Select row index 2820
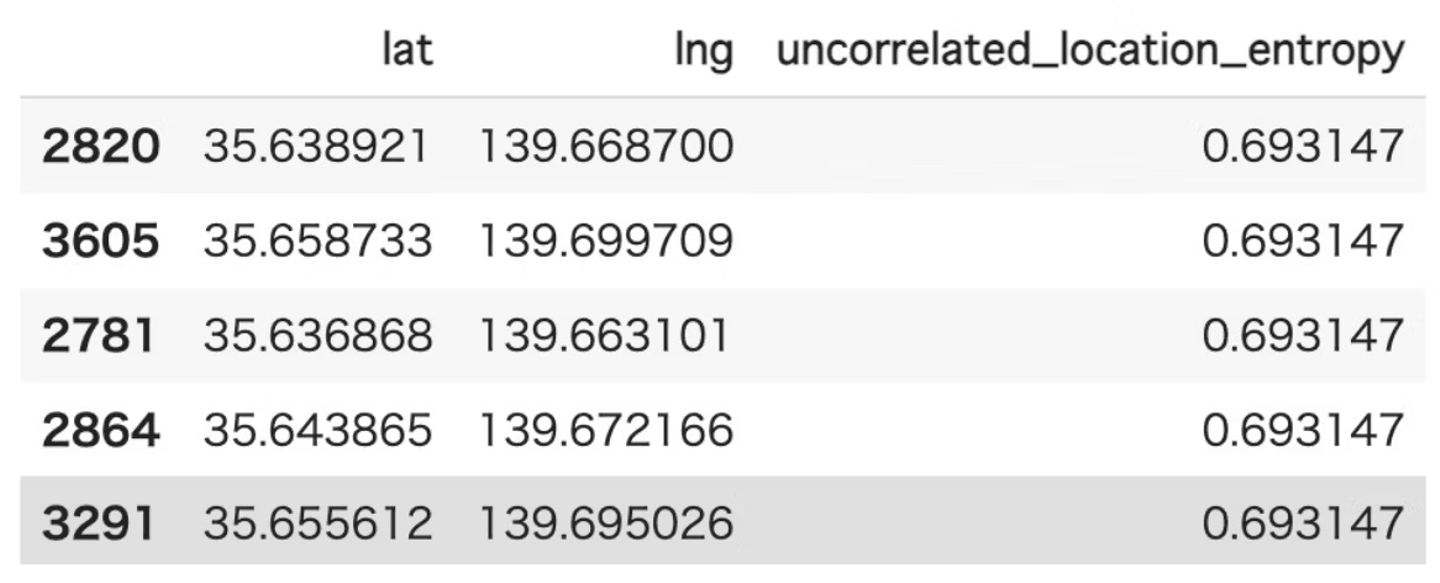This screenshot has height=583, width=1440. 100,147
